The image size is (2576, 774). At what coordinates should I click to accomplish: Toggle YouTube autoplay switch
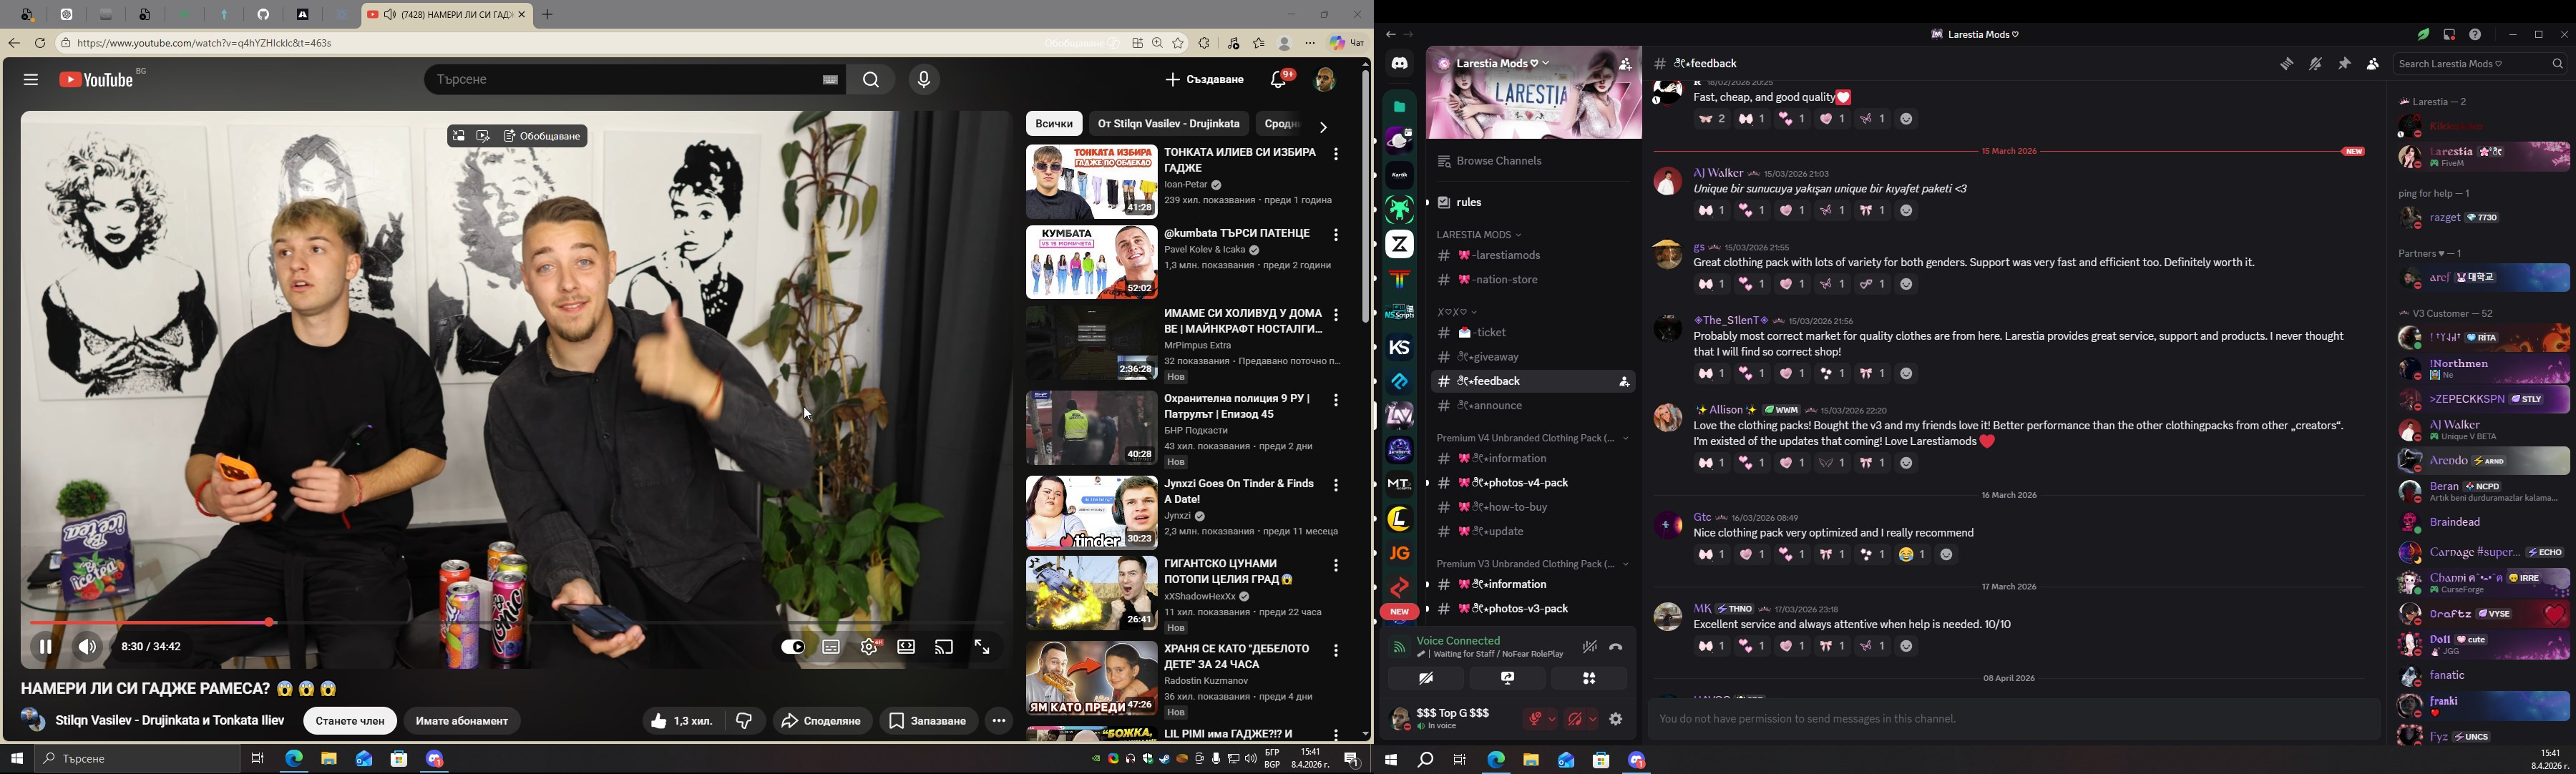tap(793, 648)
